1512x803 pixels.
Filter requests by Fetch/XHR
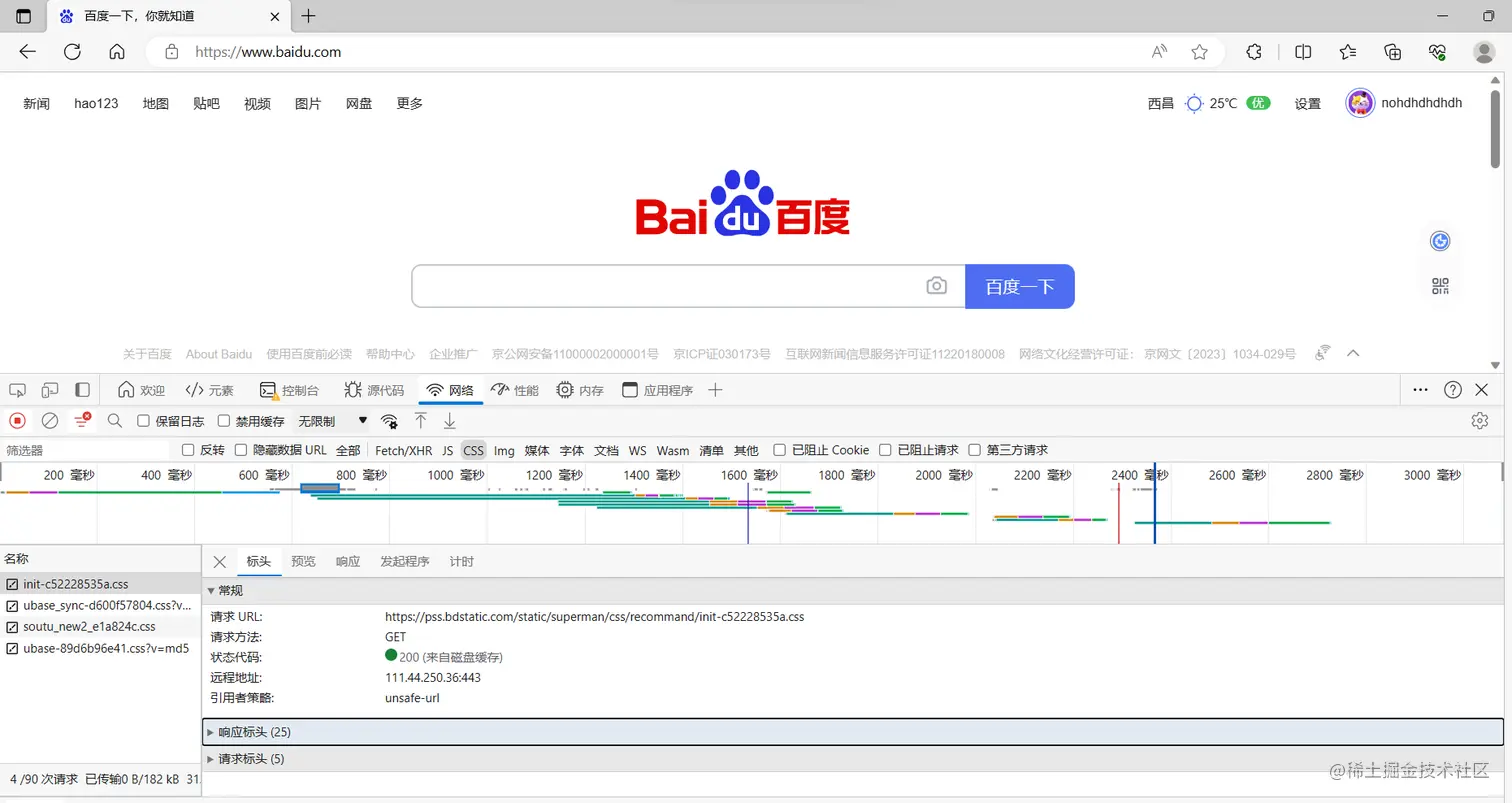coord(403,450)
